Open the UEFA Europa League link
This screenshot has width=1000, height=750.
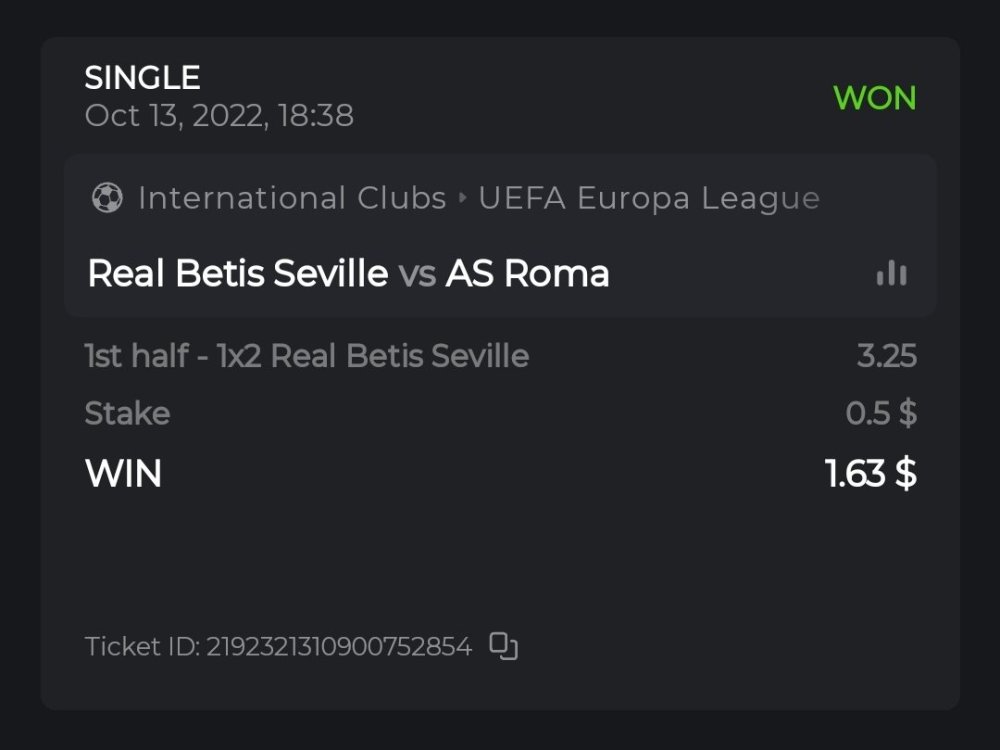[649, 198]
